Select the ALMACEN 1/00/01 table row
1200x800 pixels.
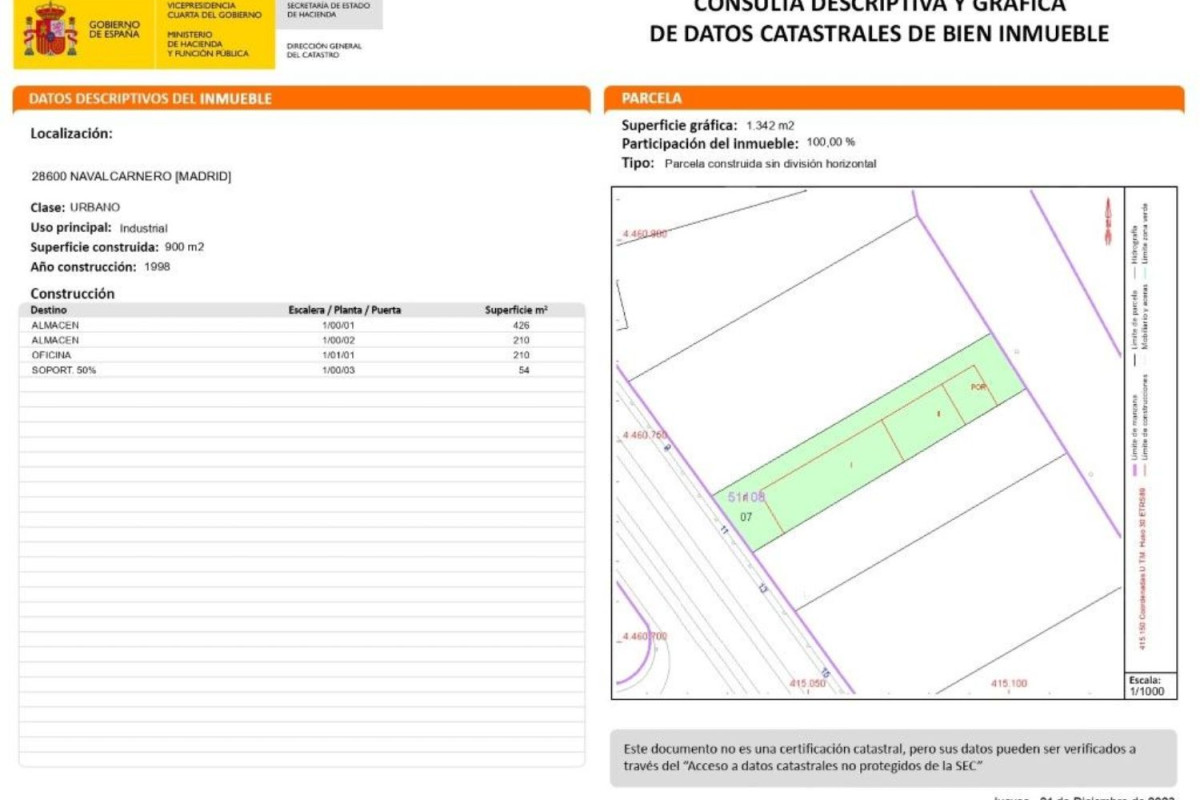(x=300, y=325)
